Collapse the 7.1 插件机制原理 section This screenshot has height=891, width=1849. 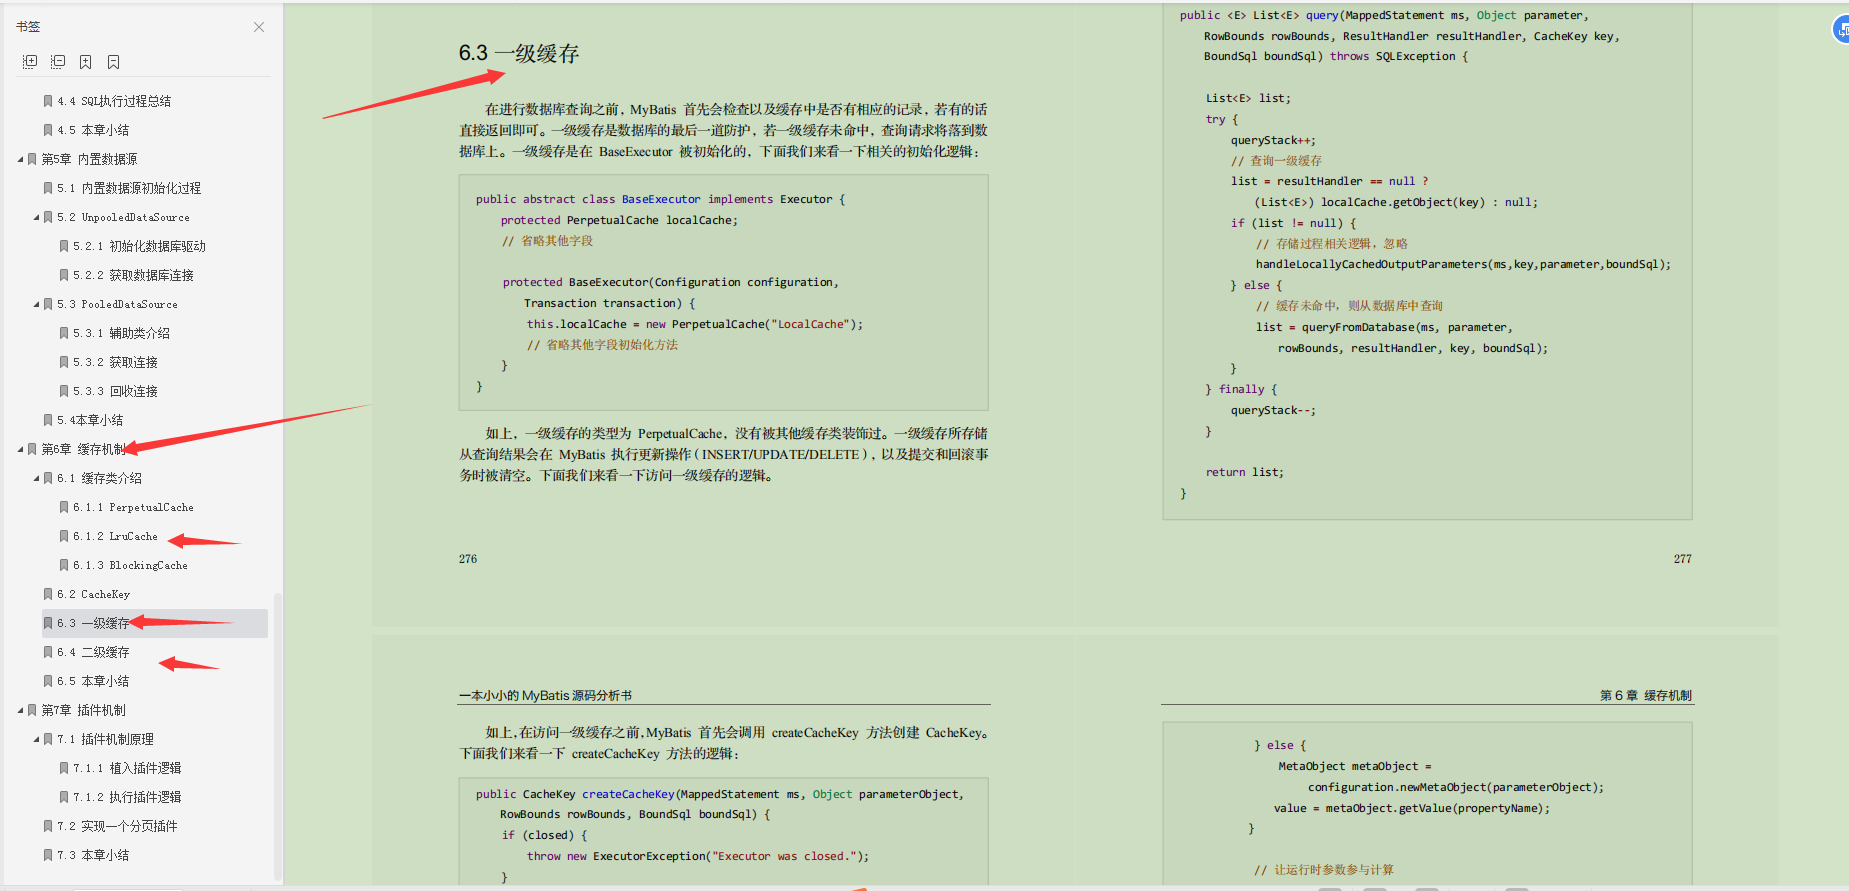(x=36, y=739)
